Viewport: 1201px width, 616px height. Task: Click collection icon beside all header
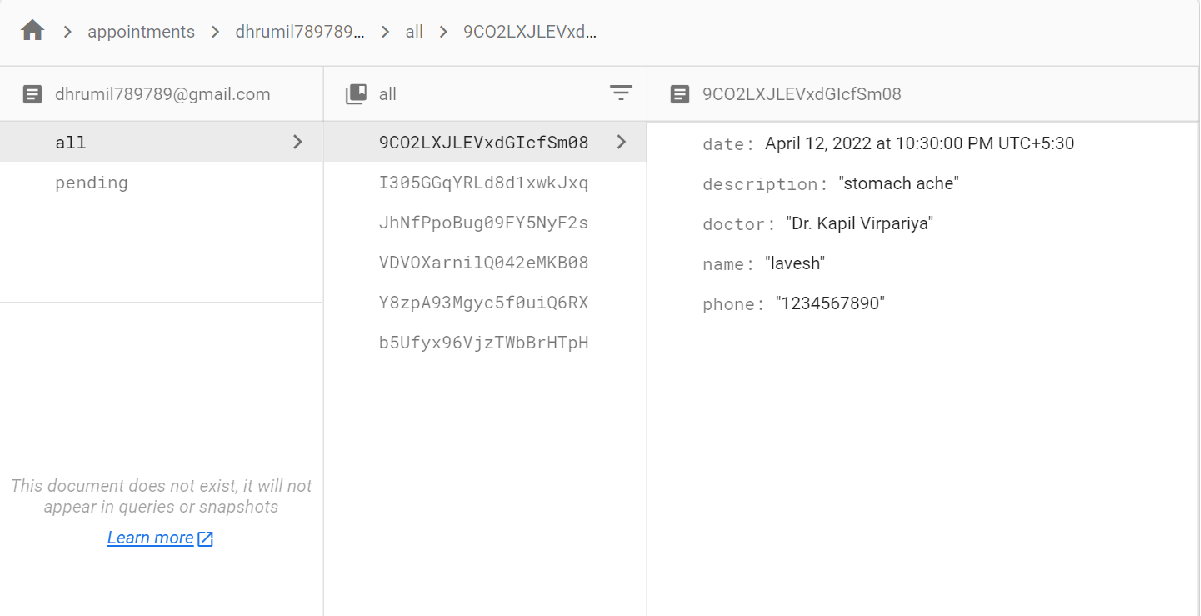(356, 94)
